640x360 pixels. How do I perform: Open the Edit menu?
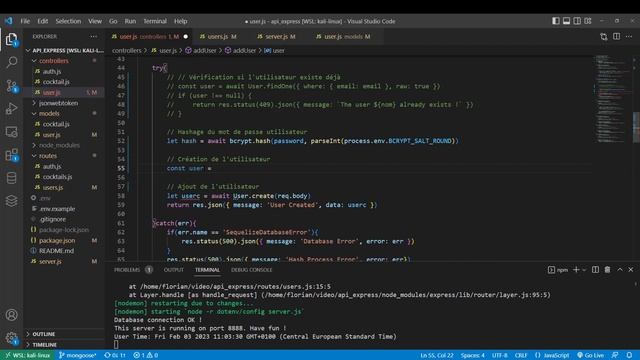click(42, 21)
